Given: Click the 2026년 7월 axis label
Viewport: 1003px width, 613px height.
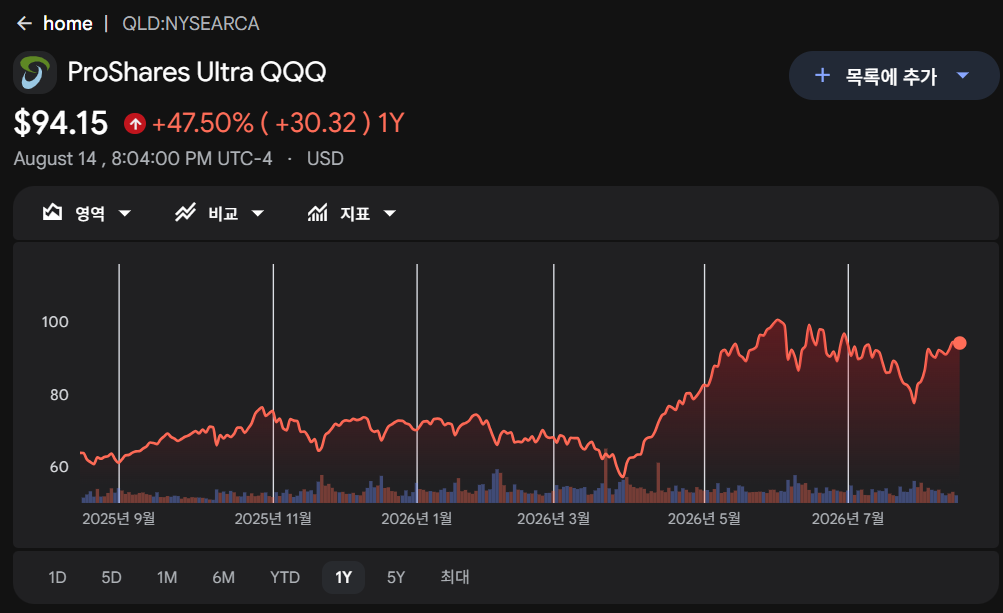Looking at the screenshot, I should point(848,519).
